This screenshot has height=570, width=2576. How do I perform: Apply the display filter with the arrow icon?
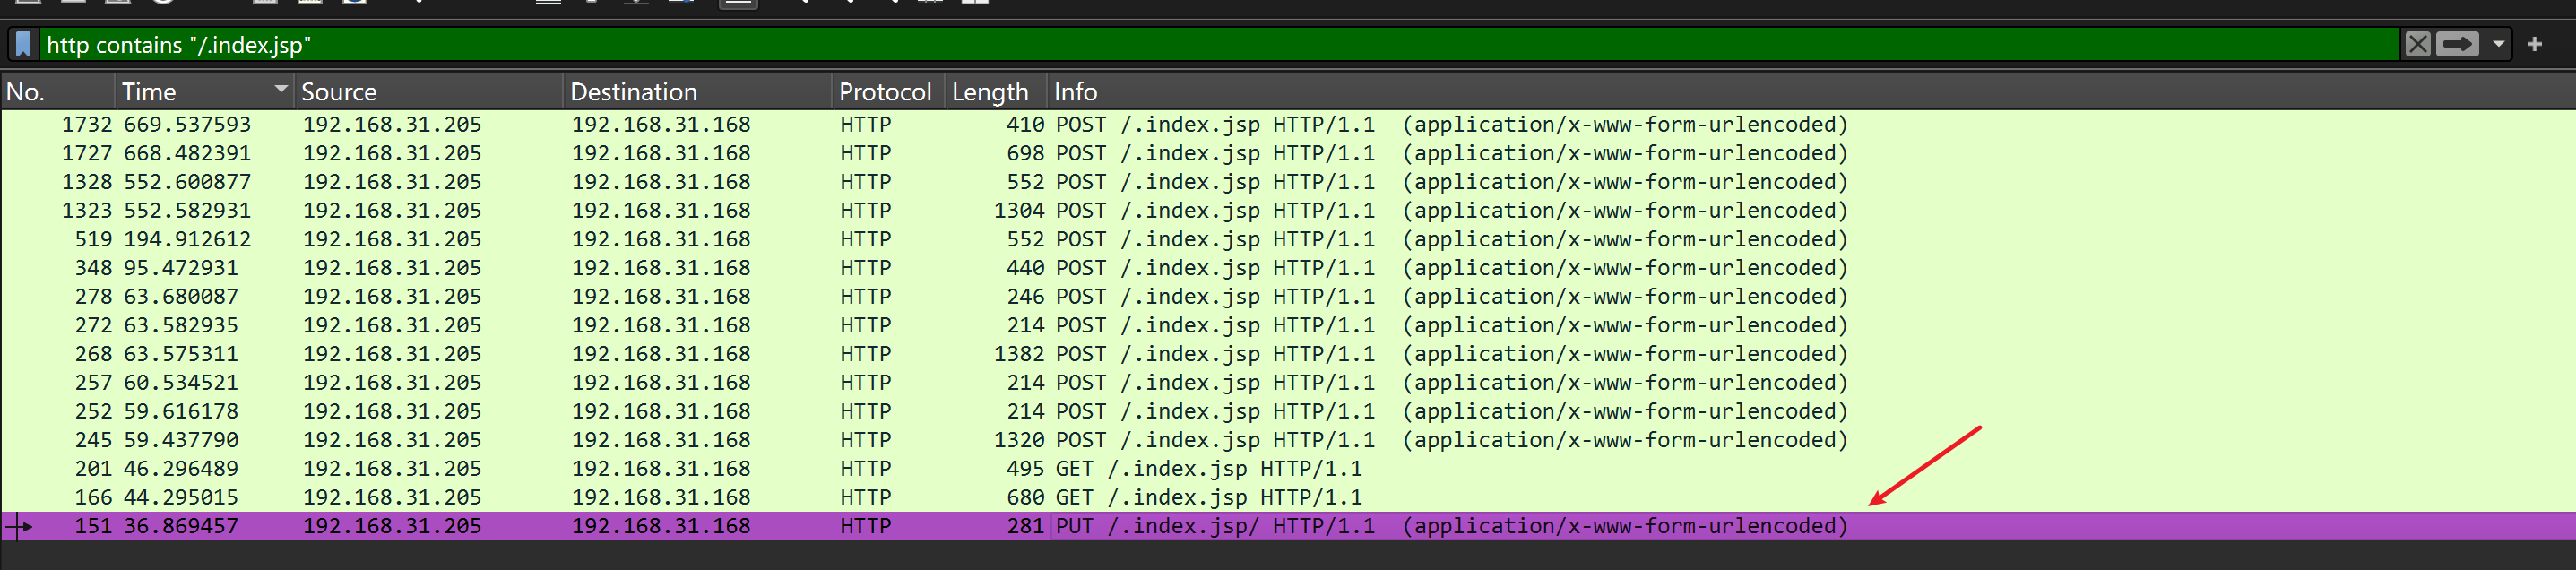click(2456, 45)
